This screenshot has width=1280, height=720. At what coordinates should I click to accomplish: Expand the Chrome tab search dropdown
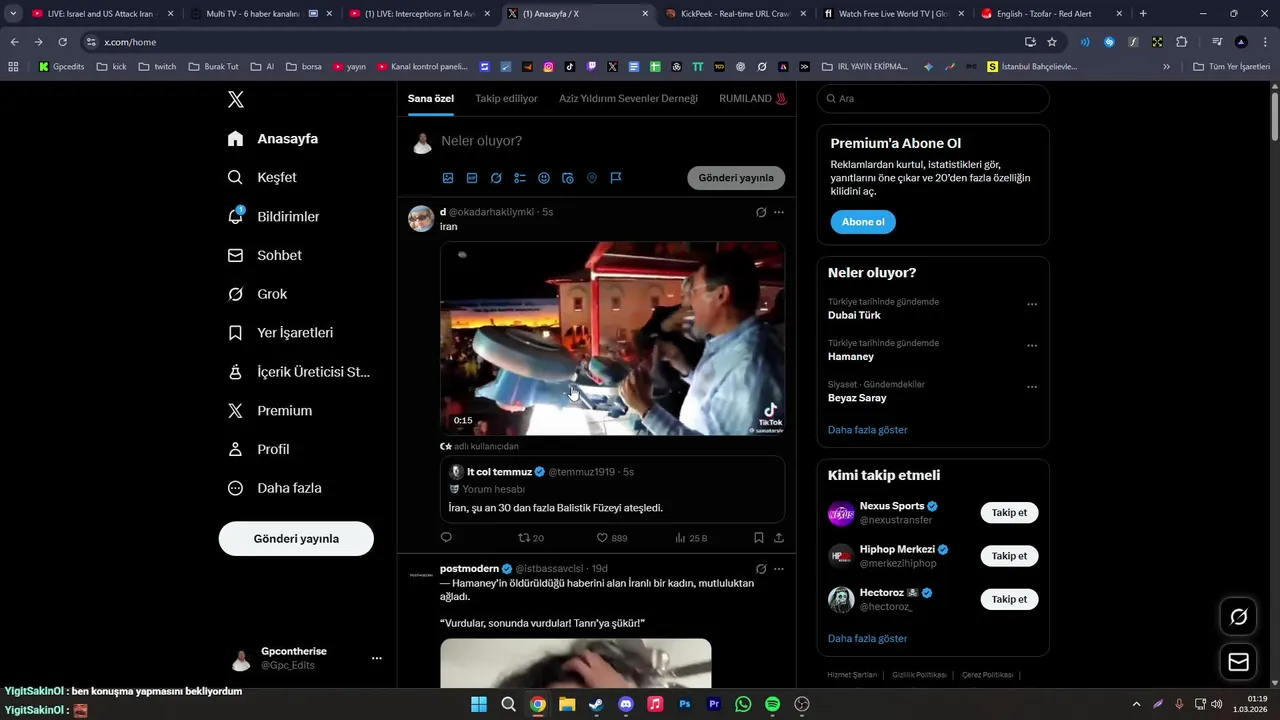pyautogui.click(x=13, y=14)
